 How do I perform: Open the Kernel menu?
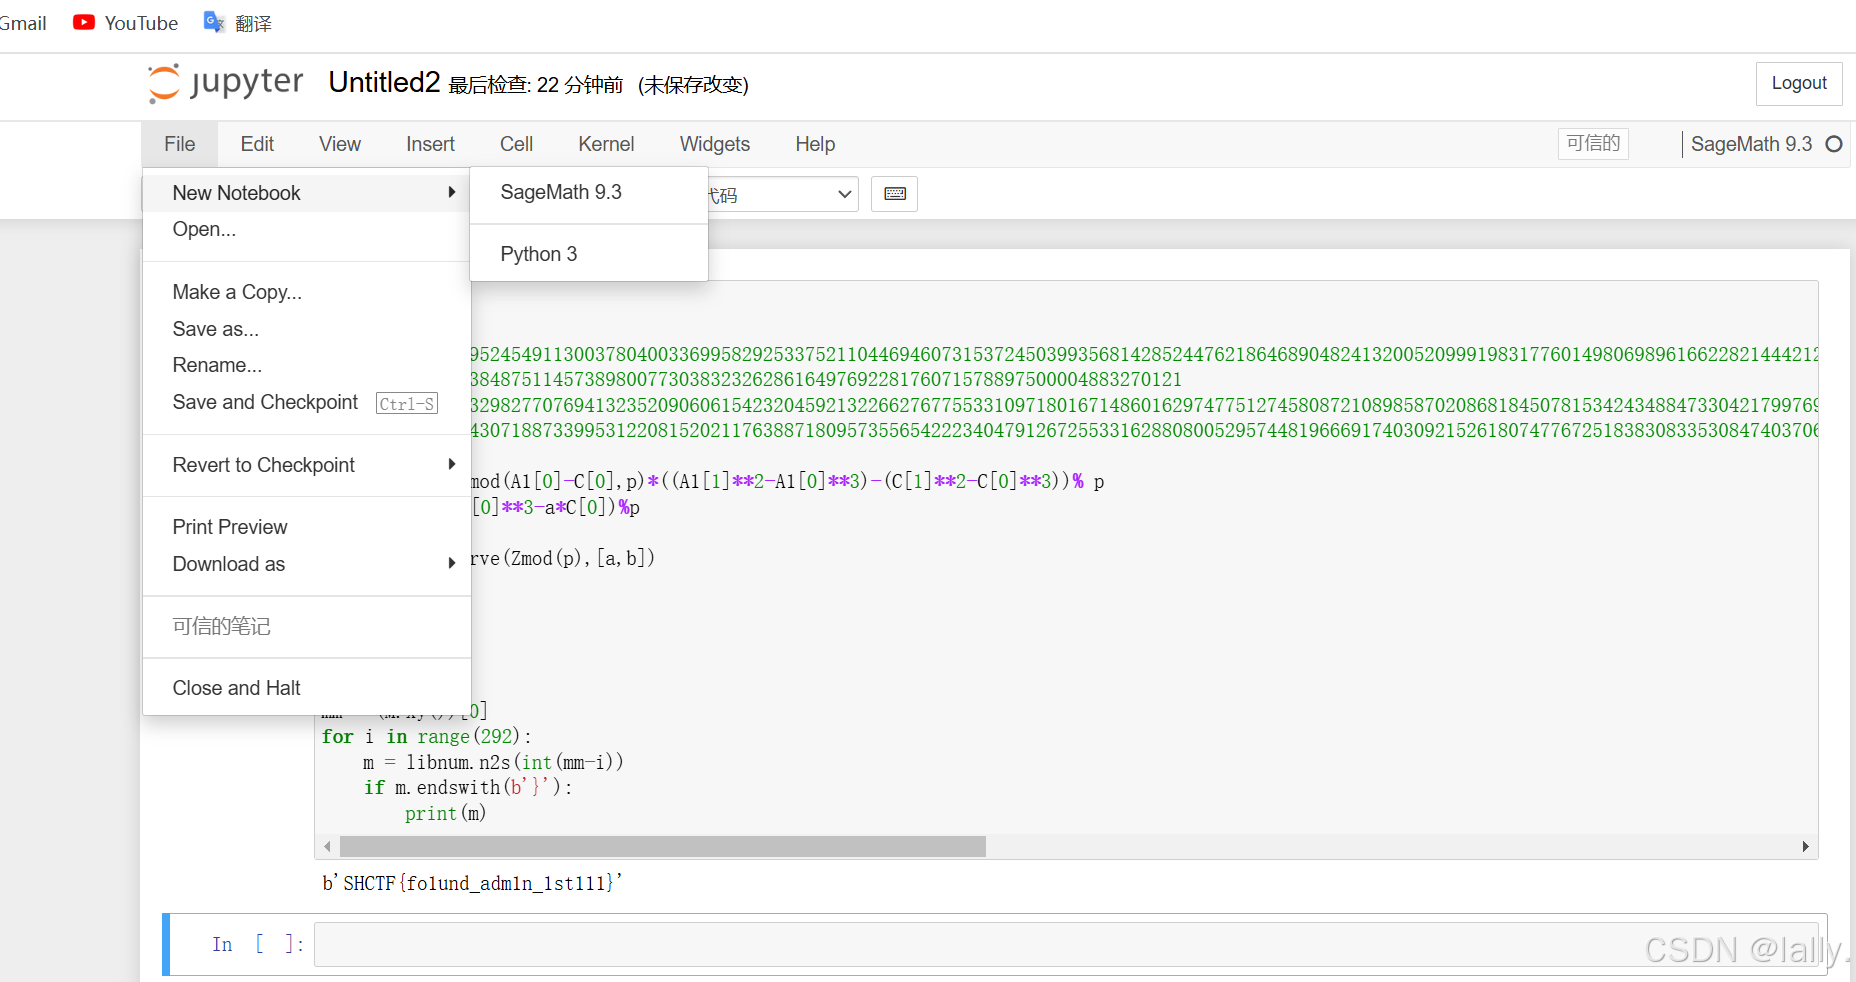tap(605, 144)
